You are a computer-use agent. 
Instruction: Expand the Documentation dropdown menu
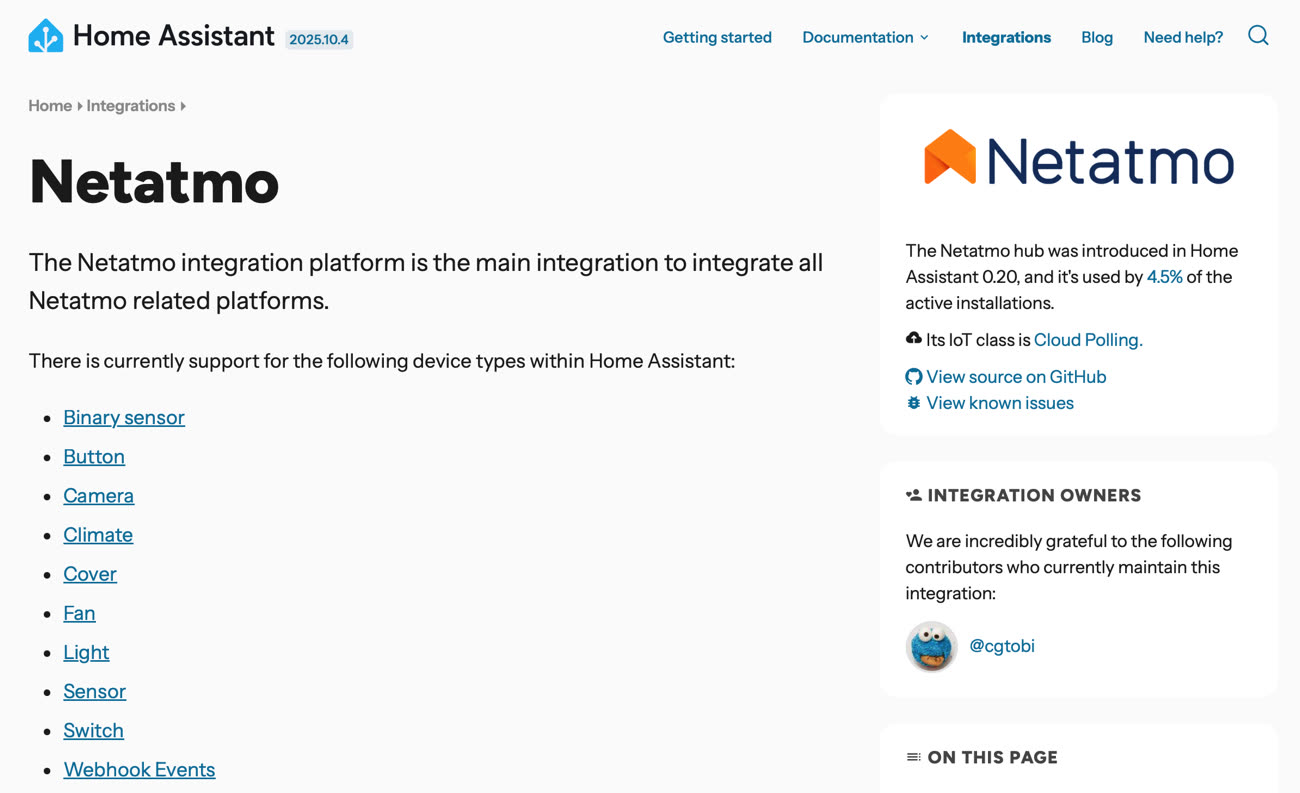point(857,37)
